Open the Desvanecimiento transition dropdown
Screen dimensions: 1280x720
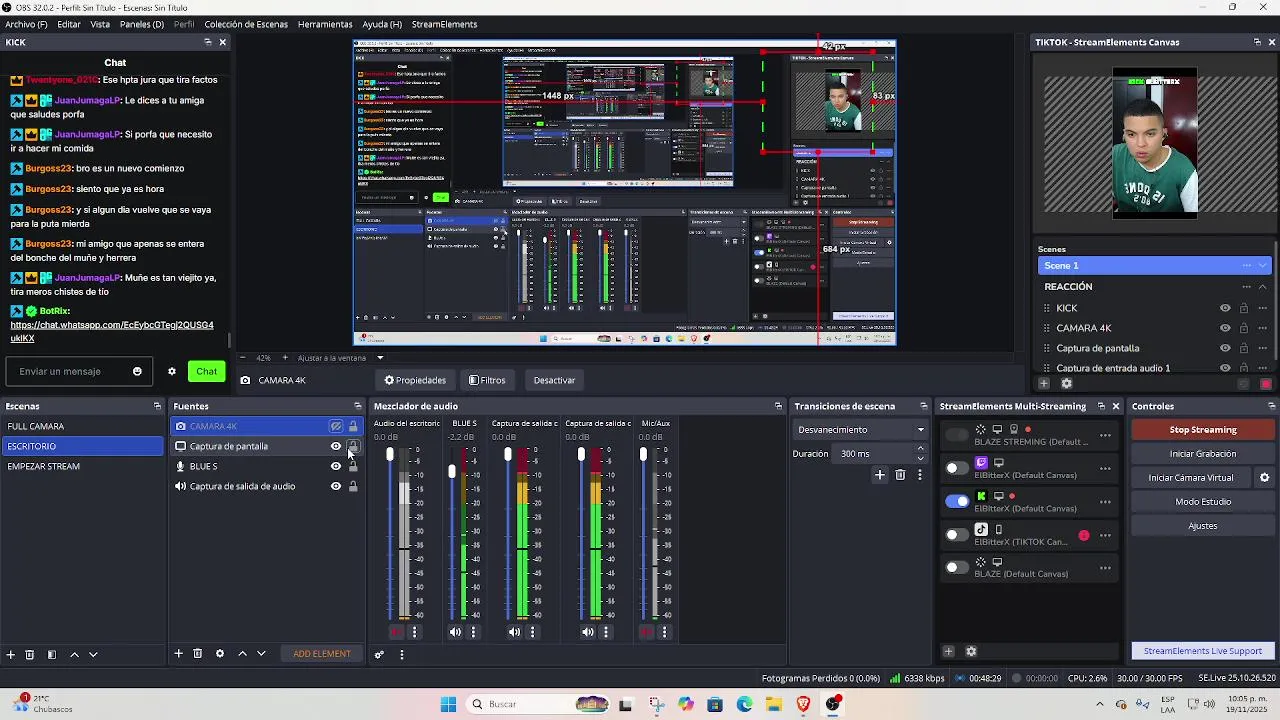(x=861, y=430)
